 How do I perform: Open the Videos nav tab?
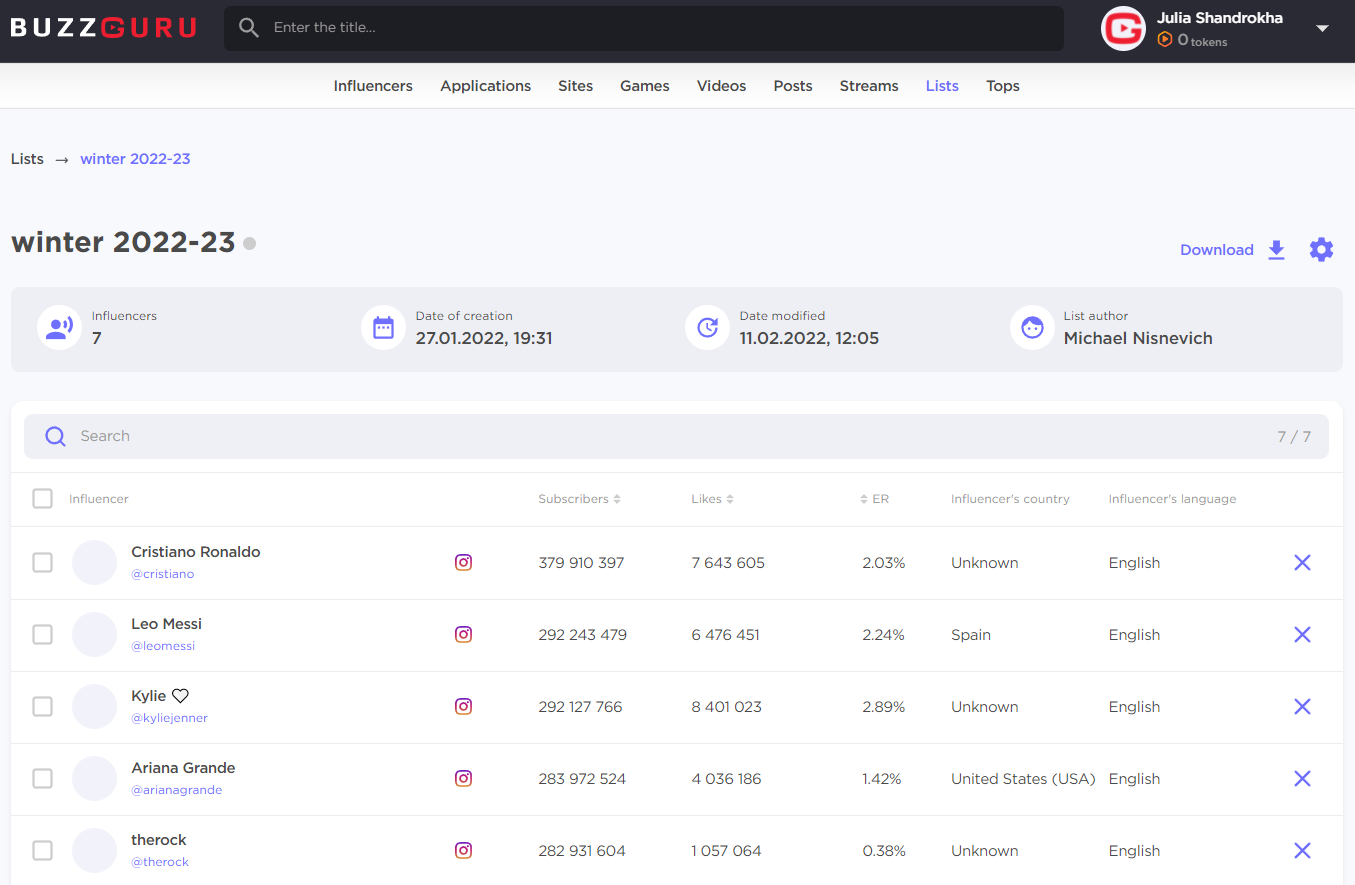coord(722,86)
